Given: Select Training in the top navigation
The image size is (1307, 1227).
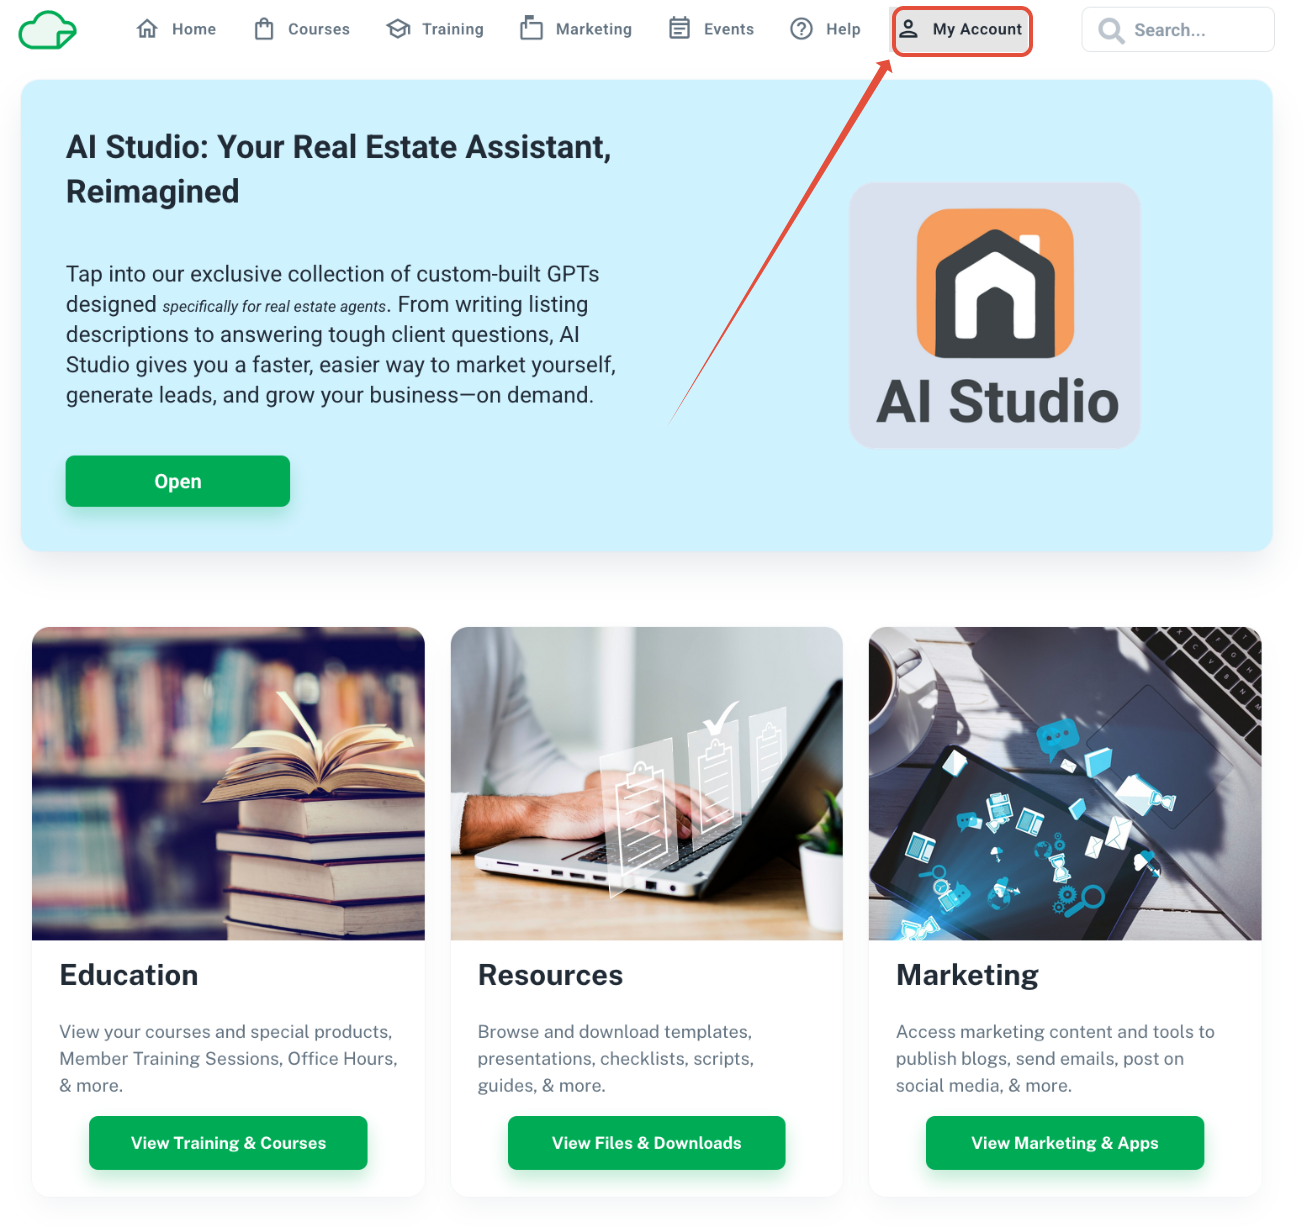Looking at the screenshot, I should coord(436,29).
